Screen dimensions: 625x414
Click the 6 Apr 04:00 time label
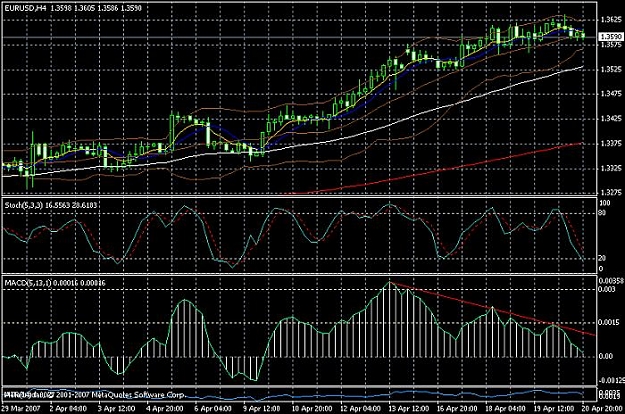213,409
